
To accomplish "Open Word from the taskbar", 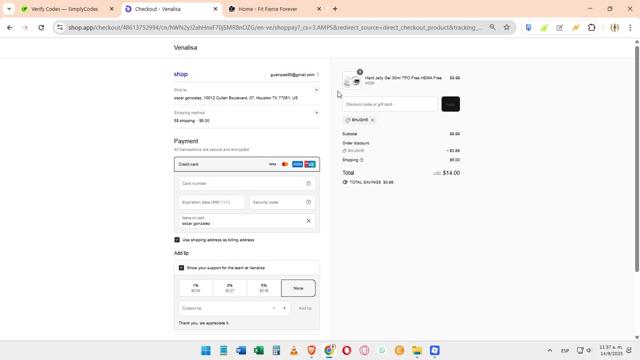I will tap(241, 350).
